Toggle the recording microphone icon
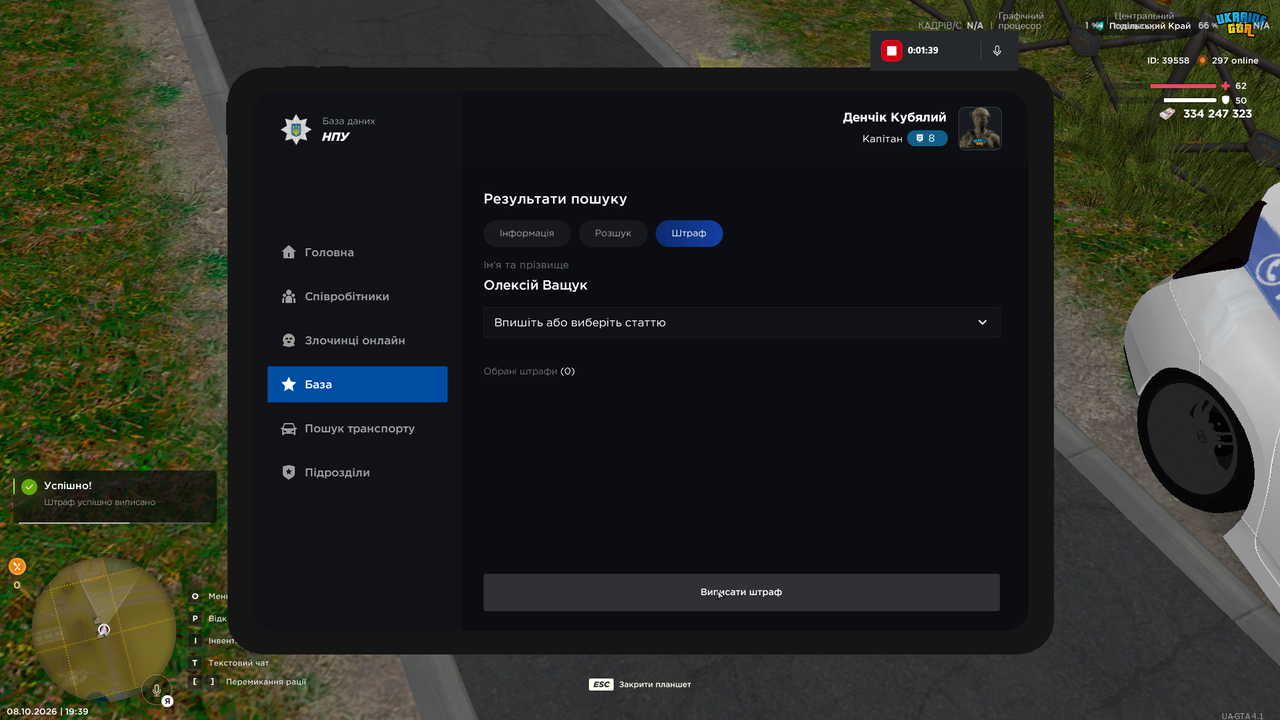The image size is (1280, 720). pos(997,50)
